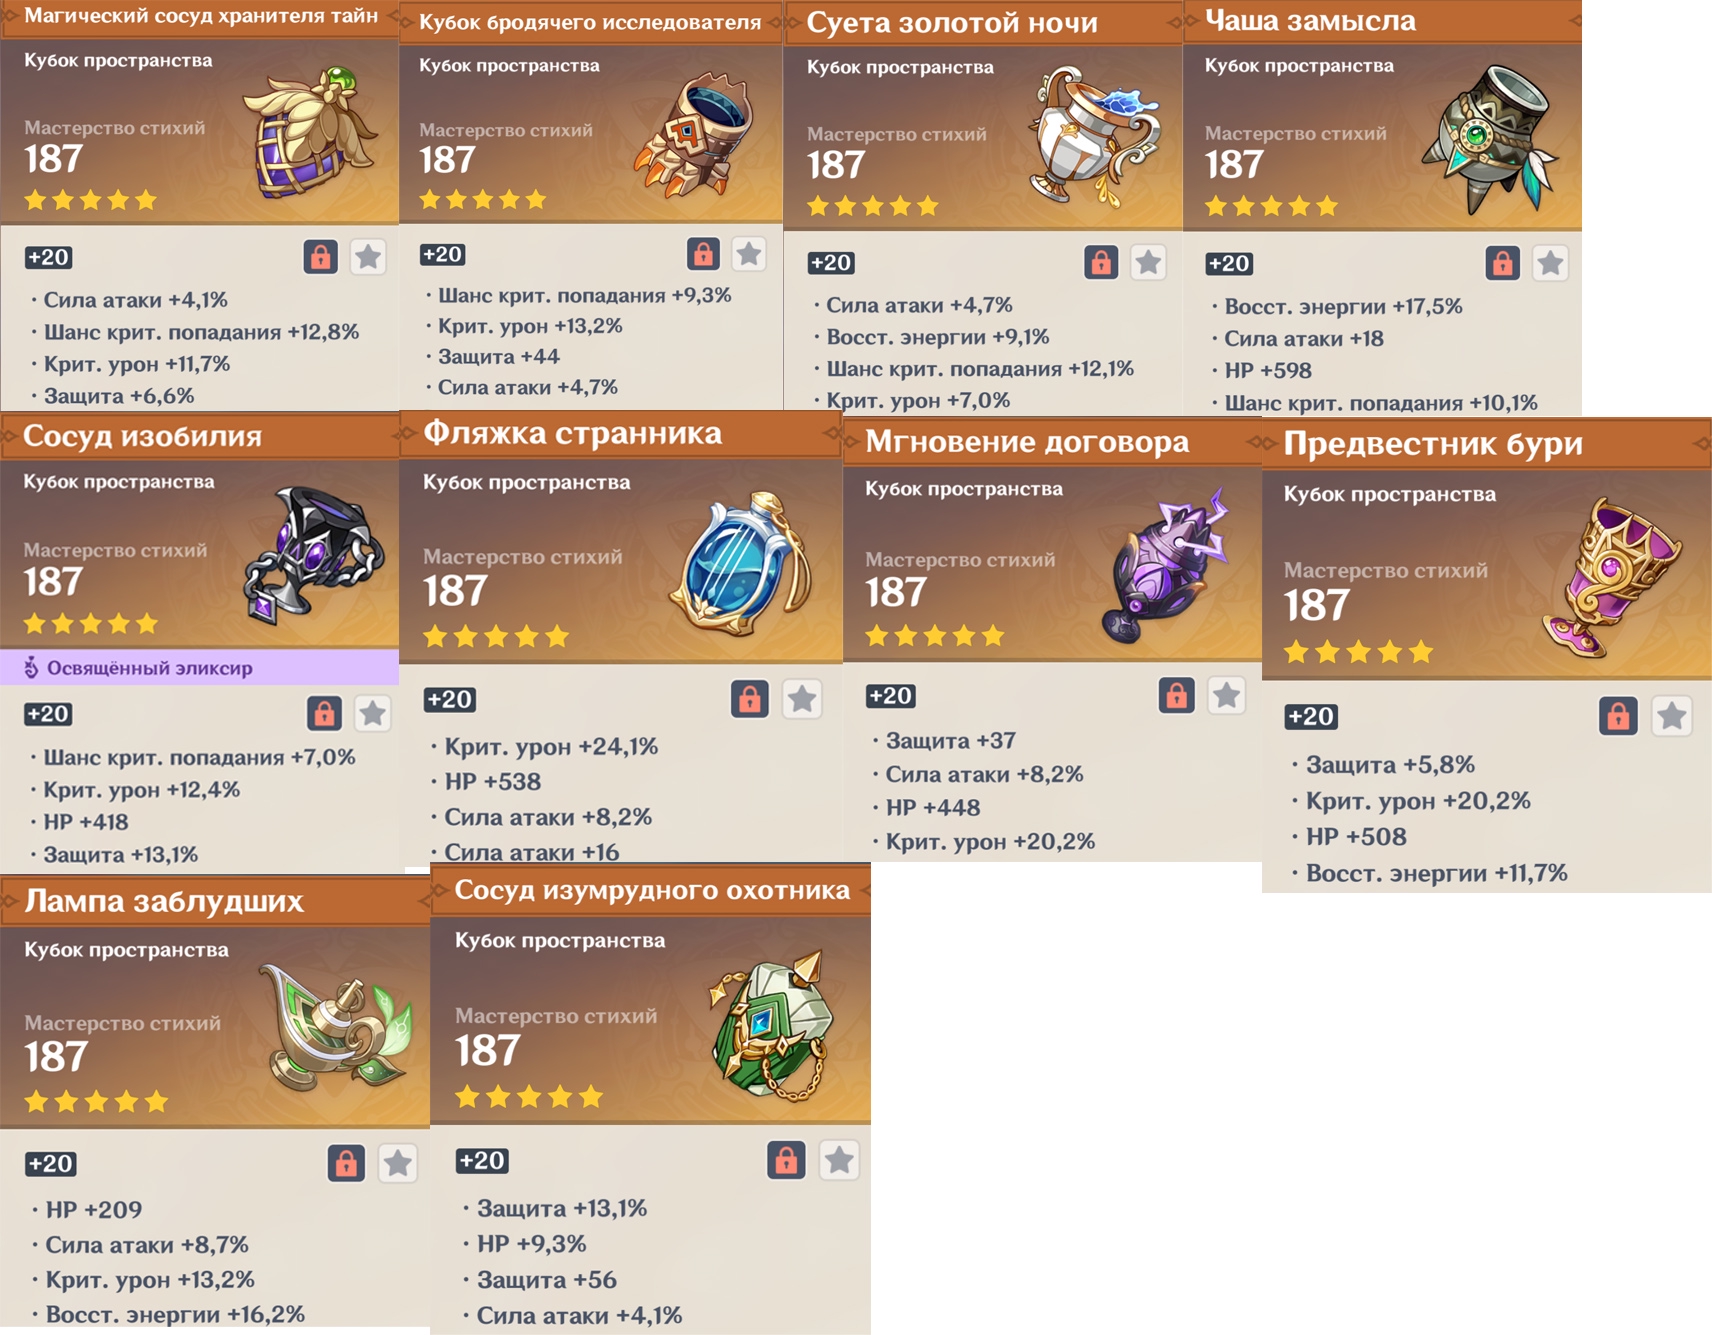Click lock icon on Лампа заблудших

point(346,1163)
